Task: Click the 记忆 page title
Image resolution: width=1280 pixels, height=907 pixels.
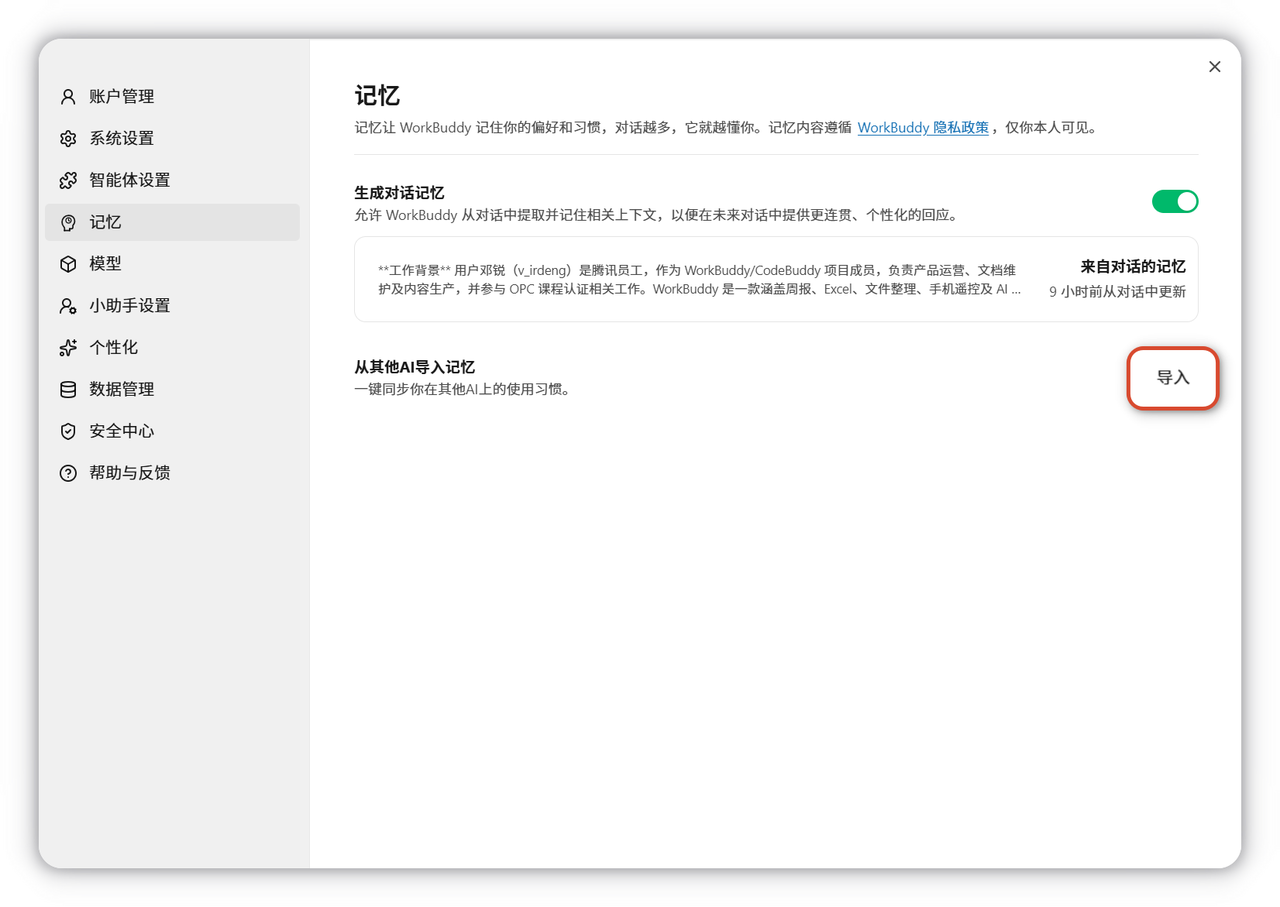Action: click(x=377, y=96)
